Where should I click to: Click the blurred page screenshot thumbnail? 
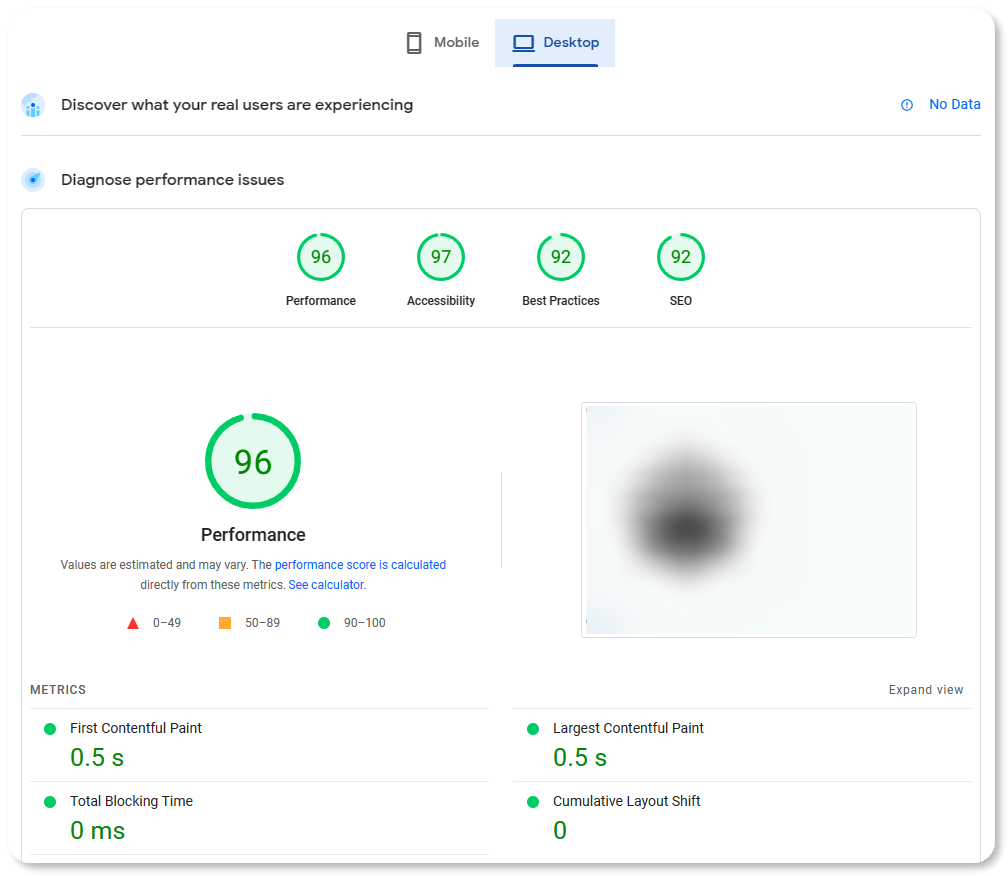coord(749,520)
